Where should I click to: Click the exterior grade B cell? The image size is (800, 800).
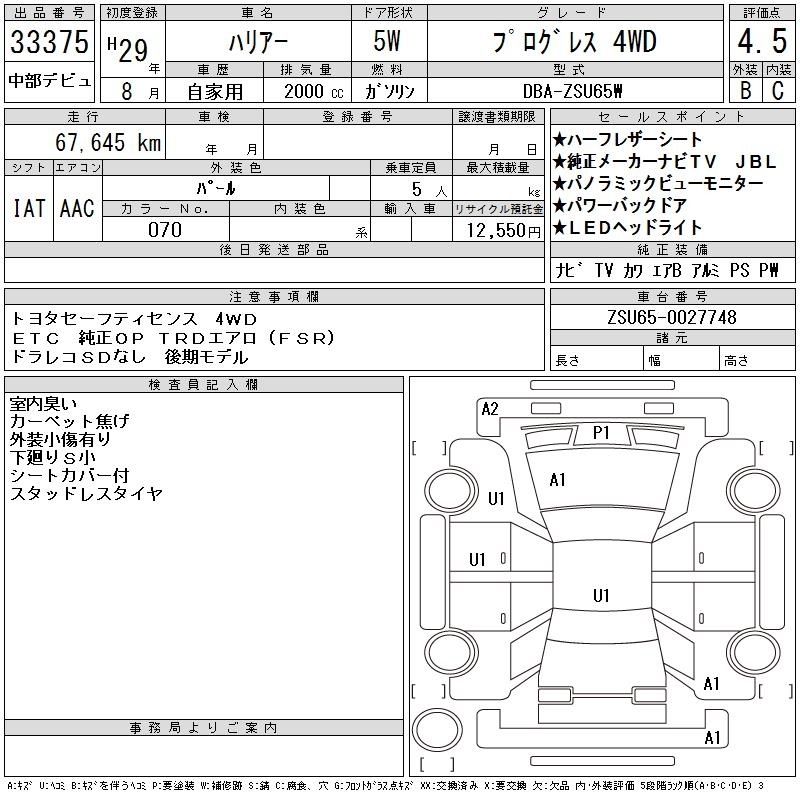tap(745, 90)
